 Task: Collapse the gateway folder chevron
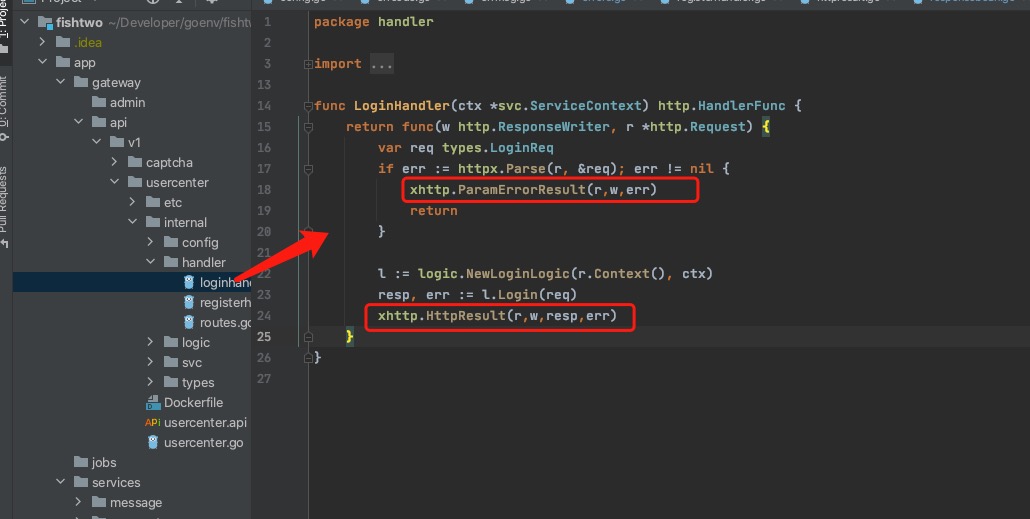click(x=60, y=82)
